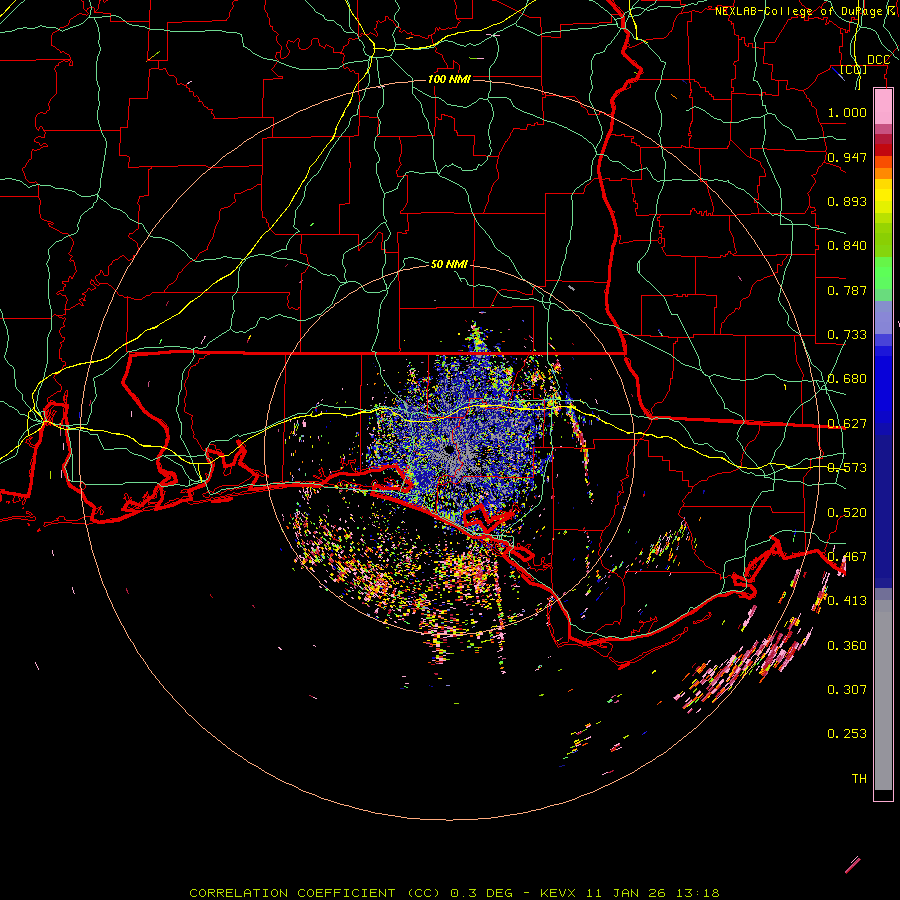Click the 11 JAN 26 date in the caption
This screenshot has height=900, width=900.
tap(626, 893)
